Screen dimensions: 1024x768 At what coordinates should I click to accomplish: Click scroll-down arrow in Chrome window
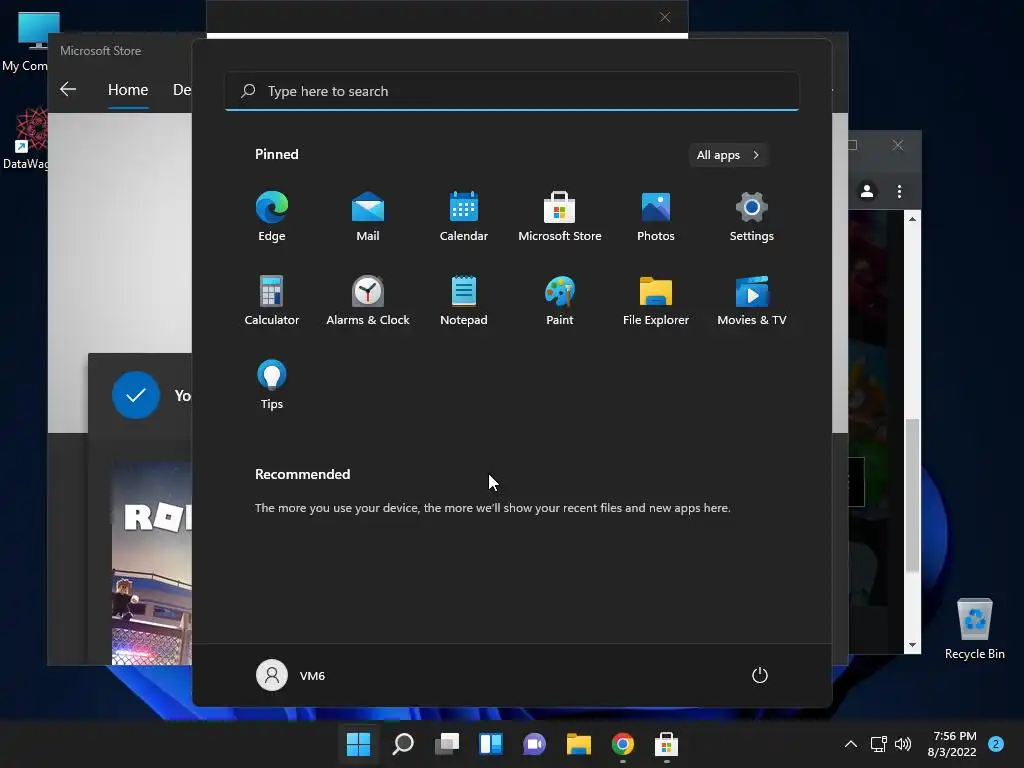912,645
